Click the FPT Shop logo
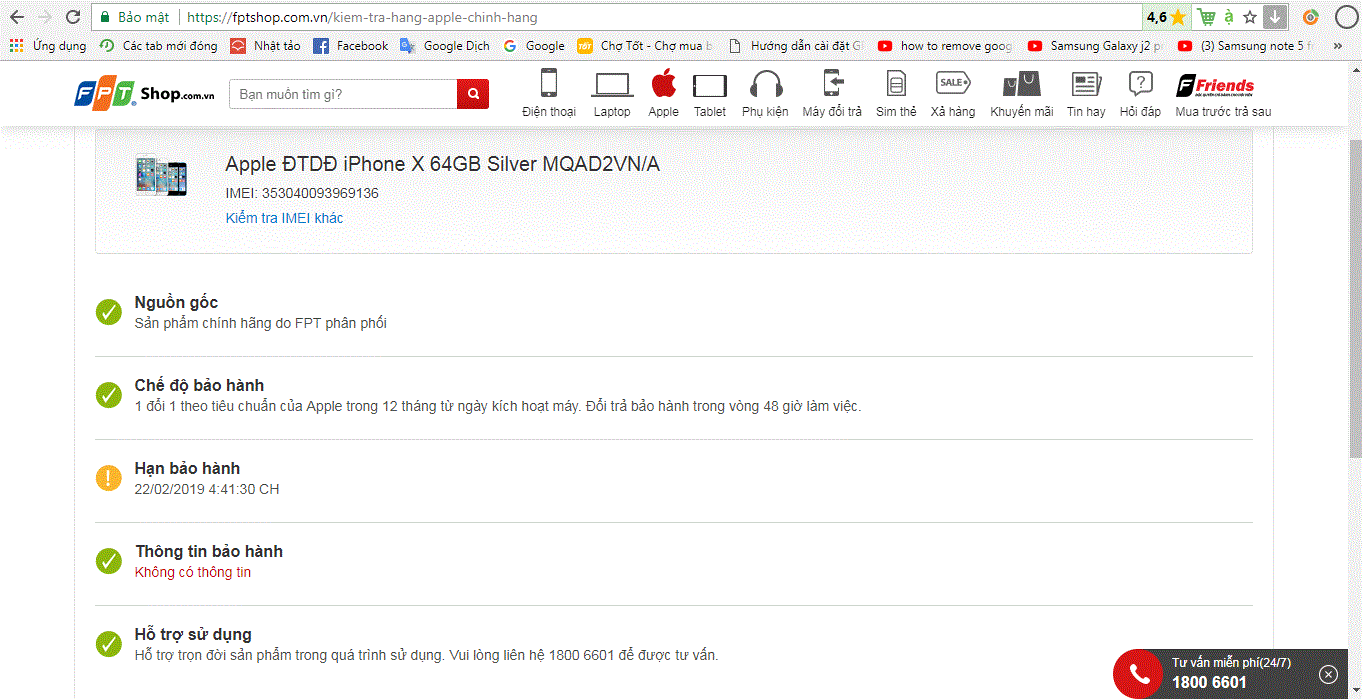Image resolution: width=1362 pixels, height=699 pixels. 145,94
